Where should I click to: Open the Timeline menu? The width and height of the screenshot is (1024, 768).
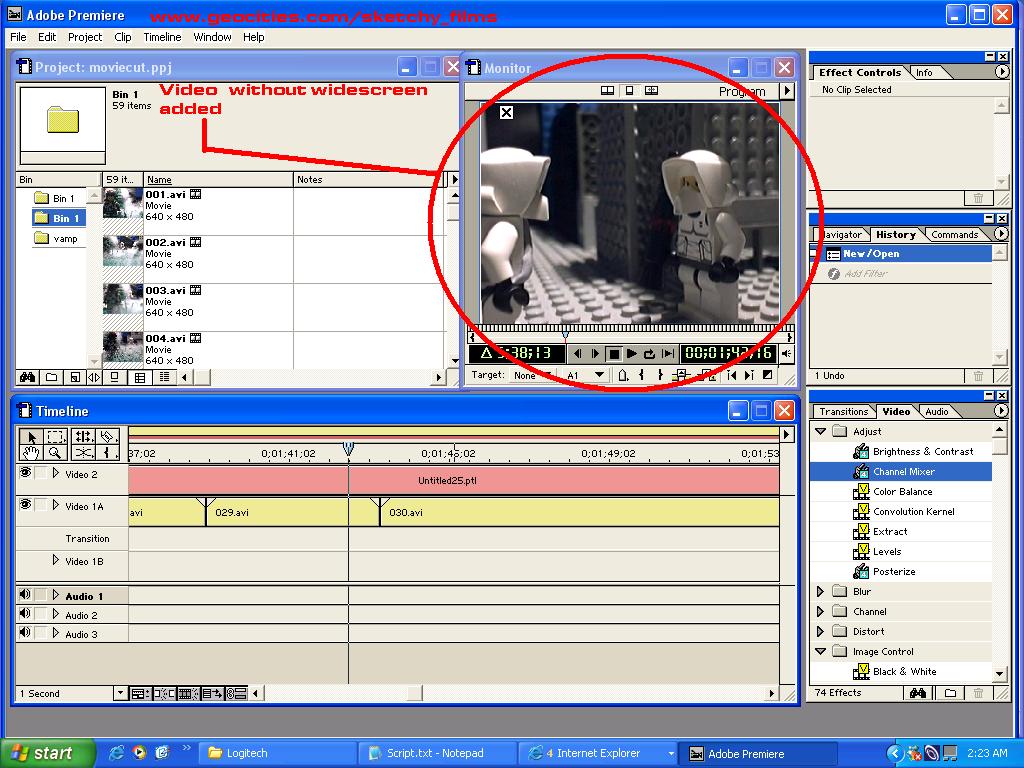click(x=162, y=37)
